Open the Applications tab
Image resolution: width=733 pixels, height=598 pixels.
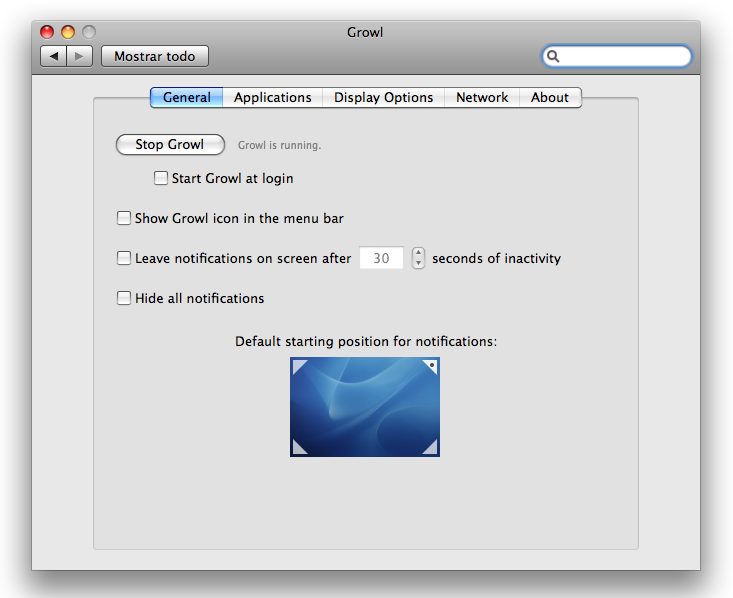click(x=273, y=97)
